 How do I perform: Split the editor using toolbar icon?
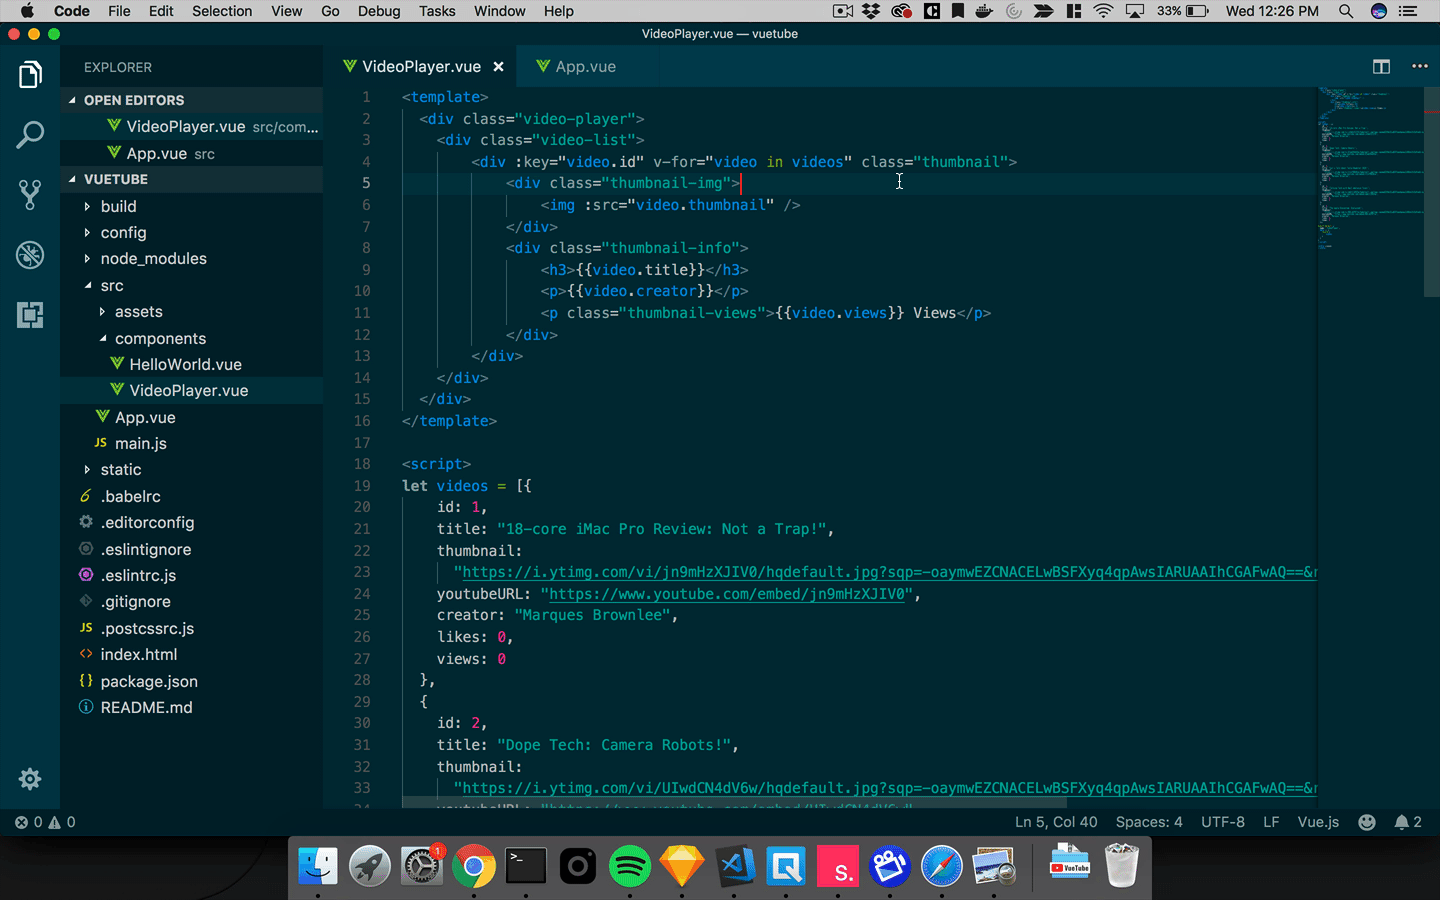tap(1381, 66)
